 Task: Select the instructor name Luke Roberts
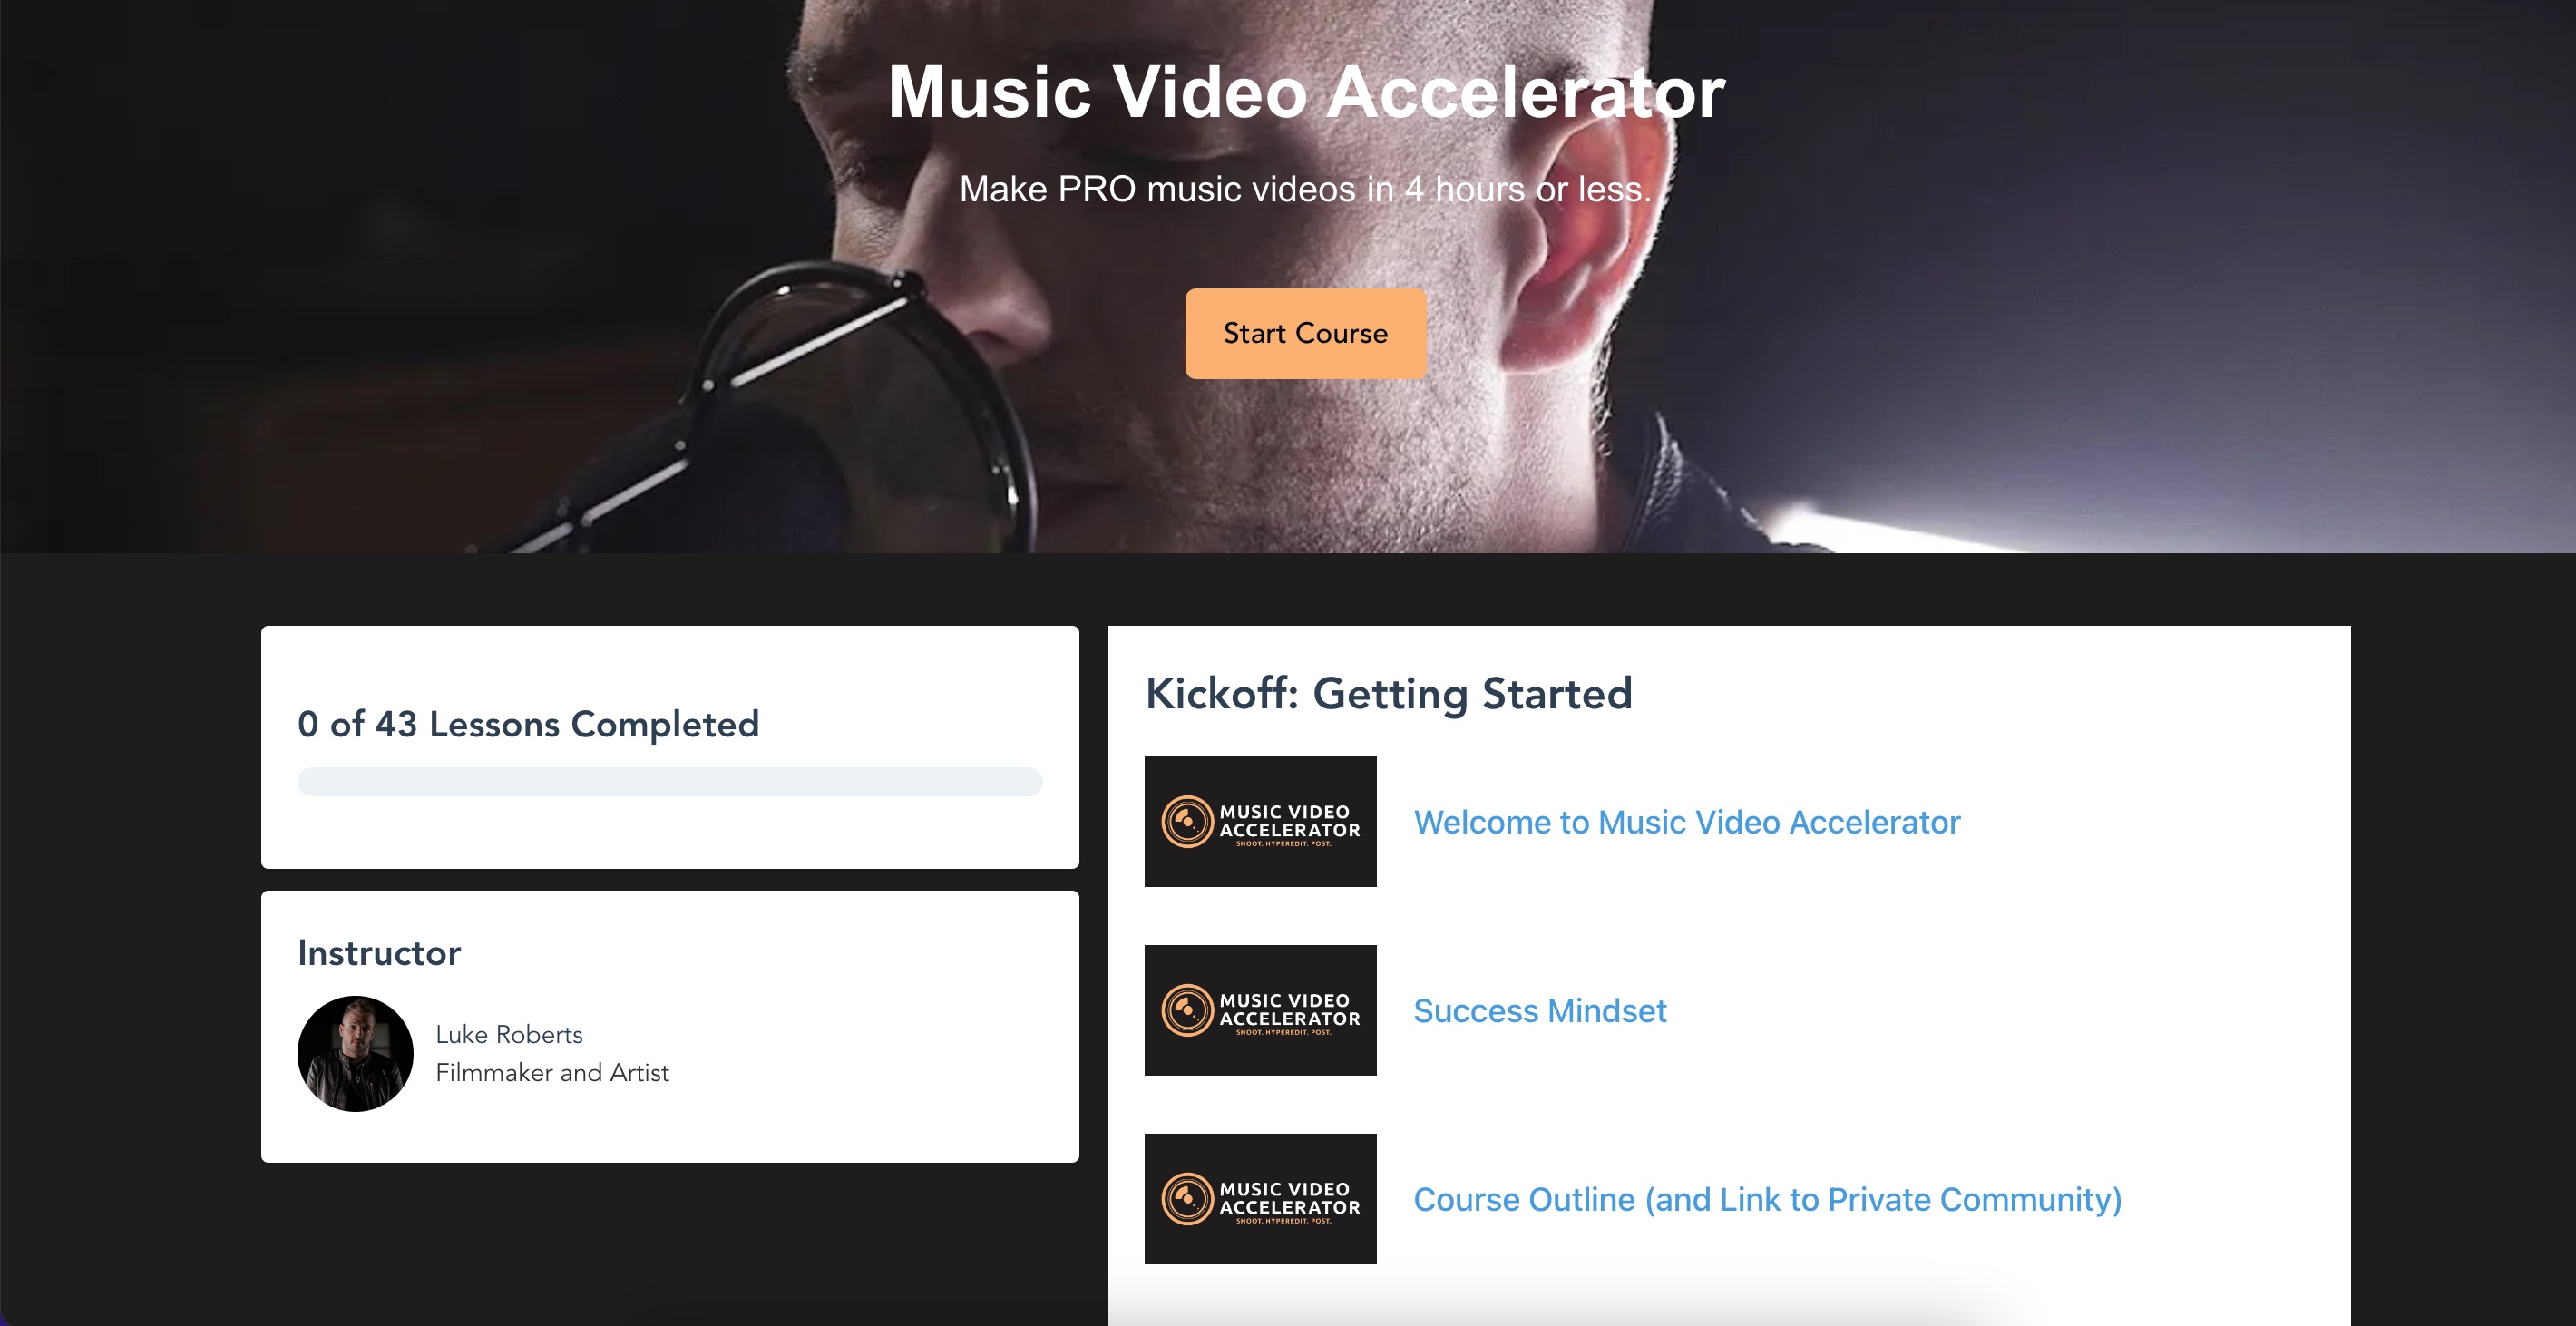point(508,1034)
